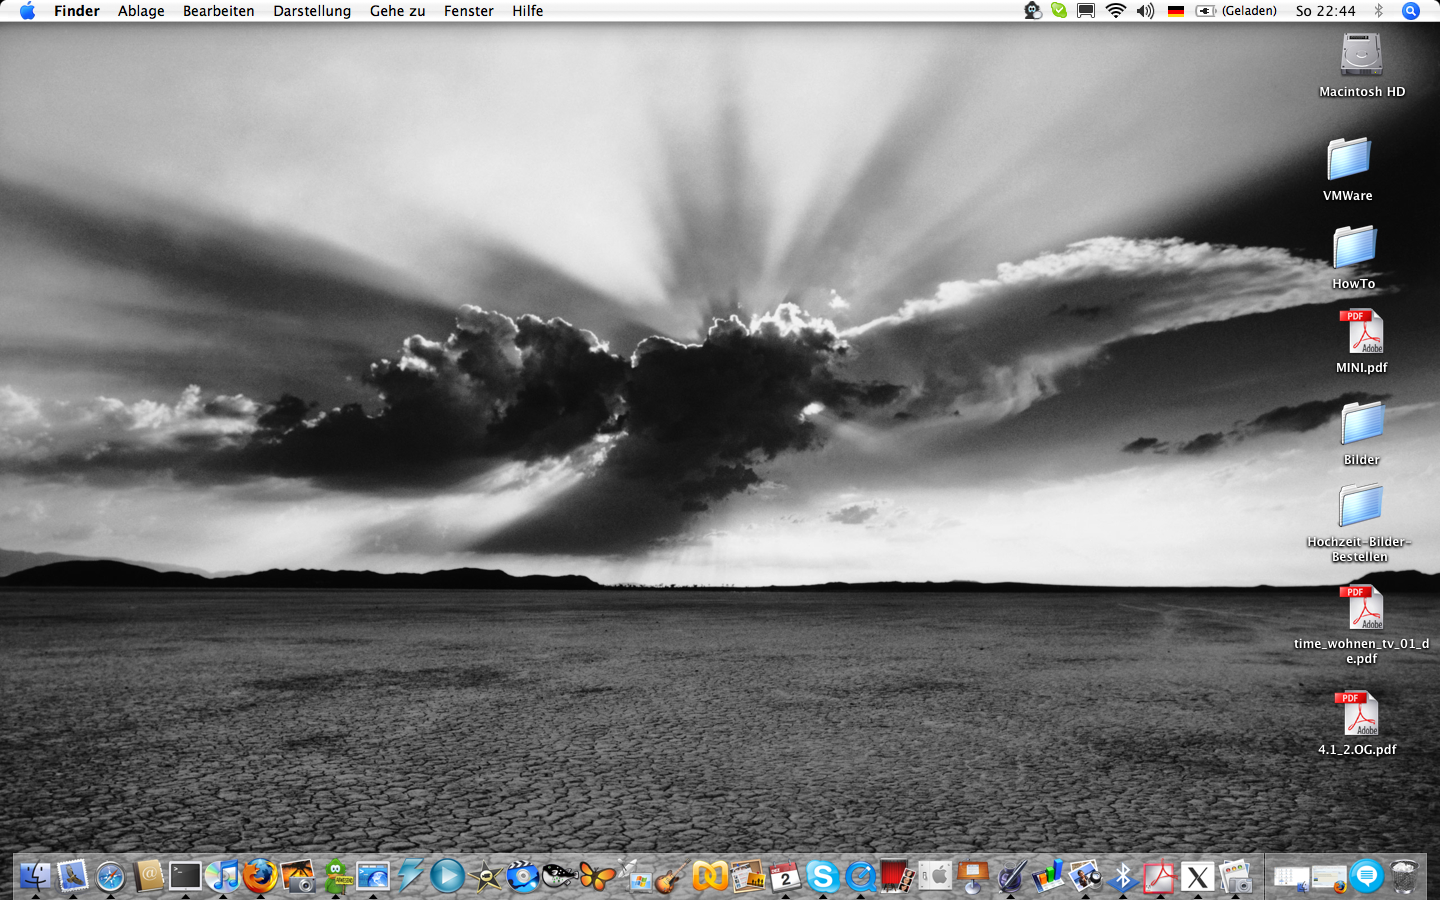Viewport: 1440px width, 900px height.
Task: Open System Preferences in dock
Action: (x=935, y=877)
